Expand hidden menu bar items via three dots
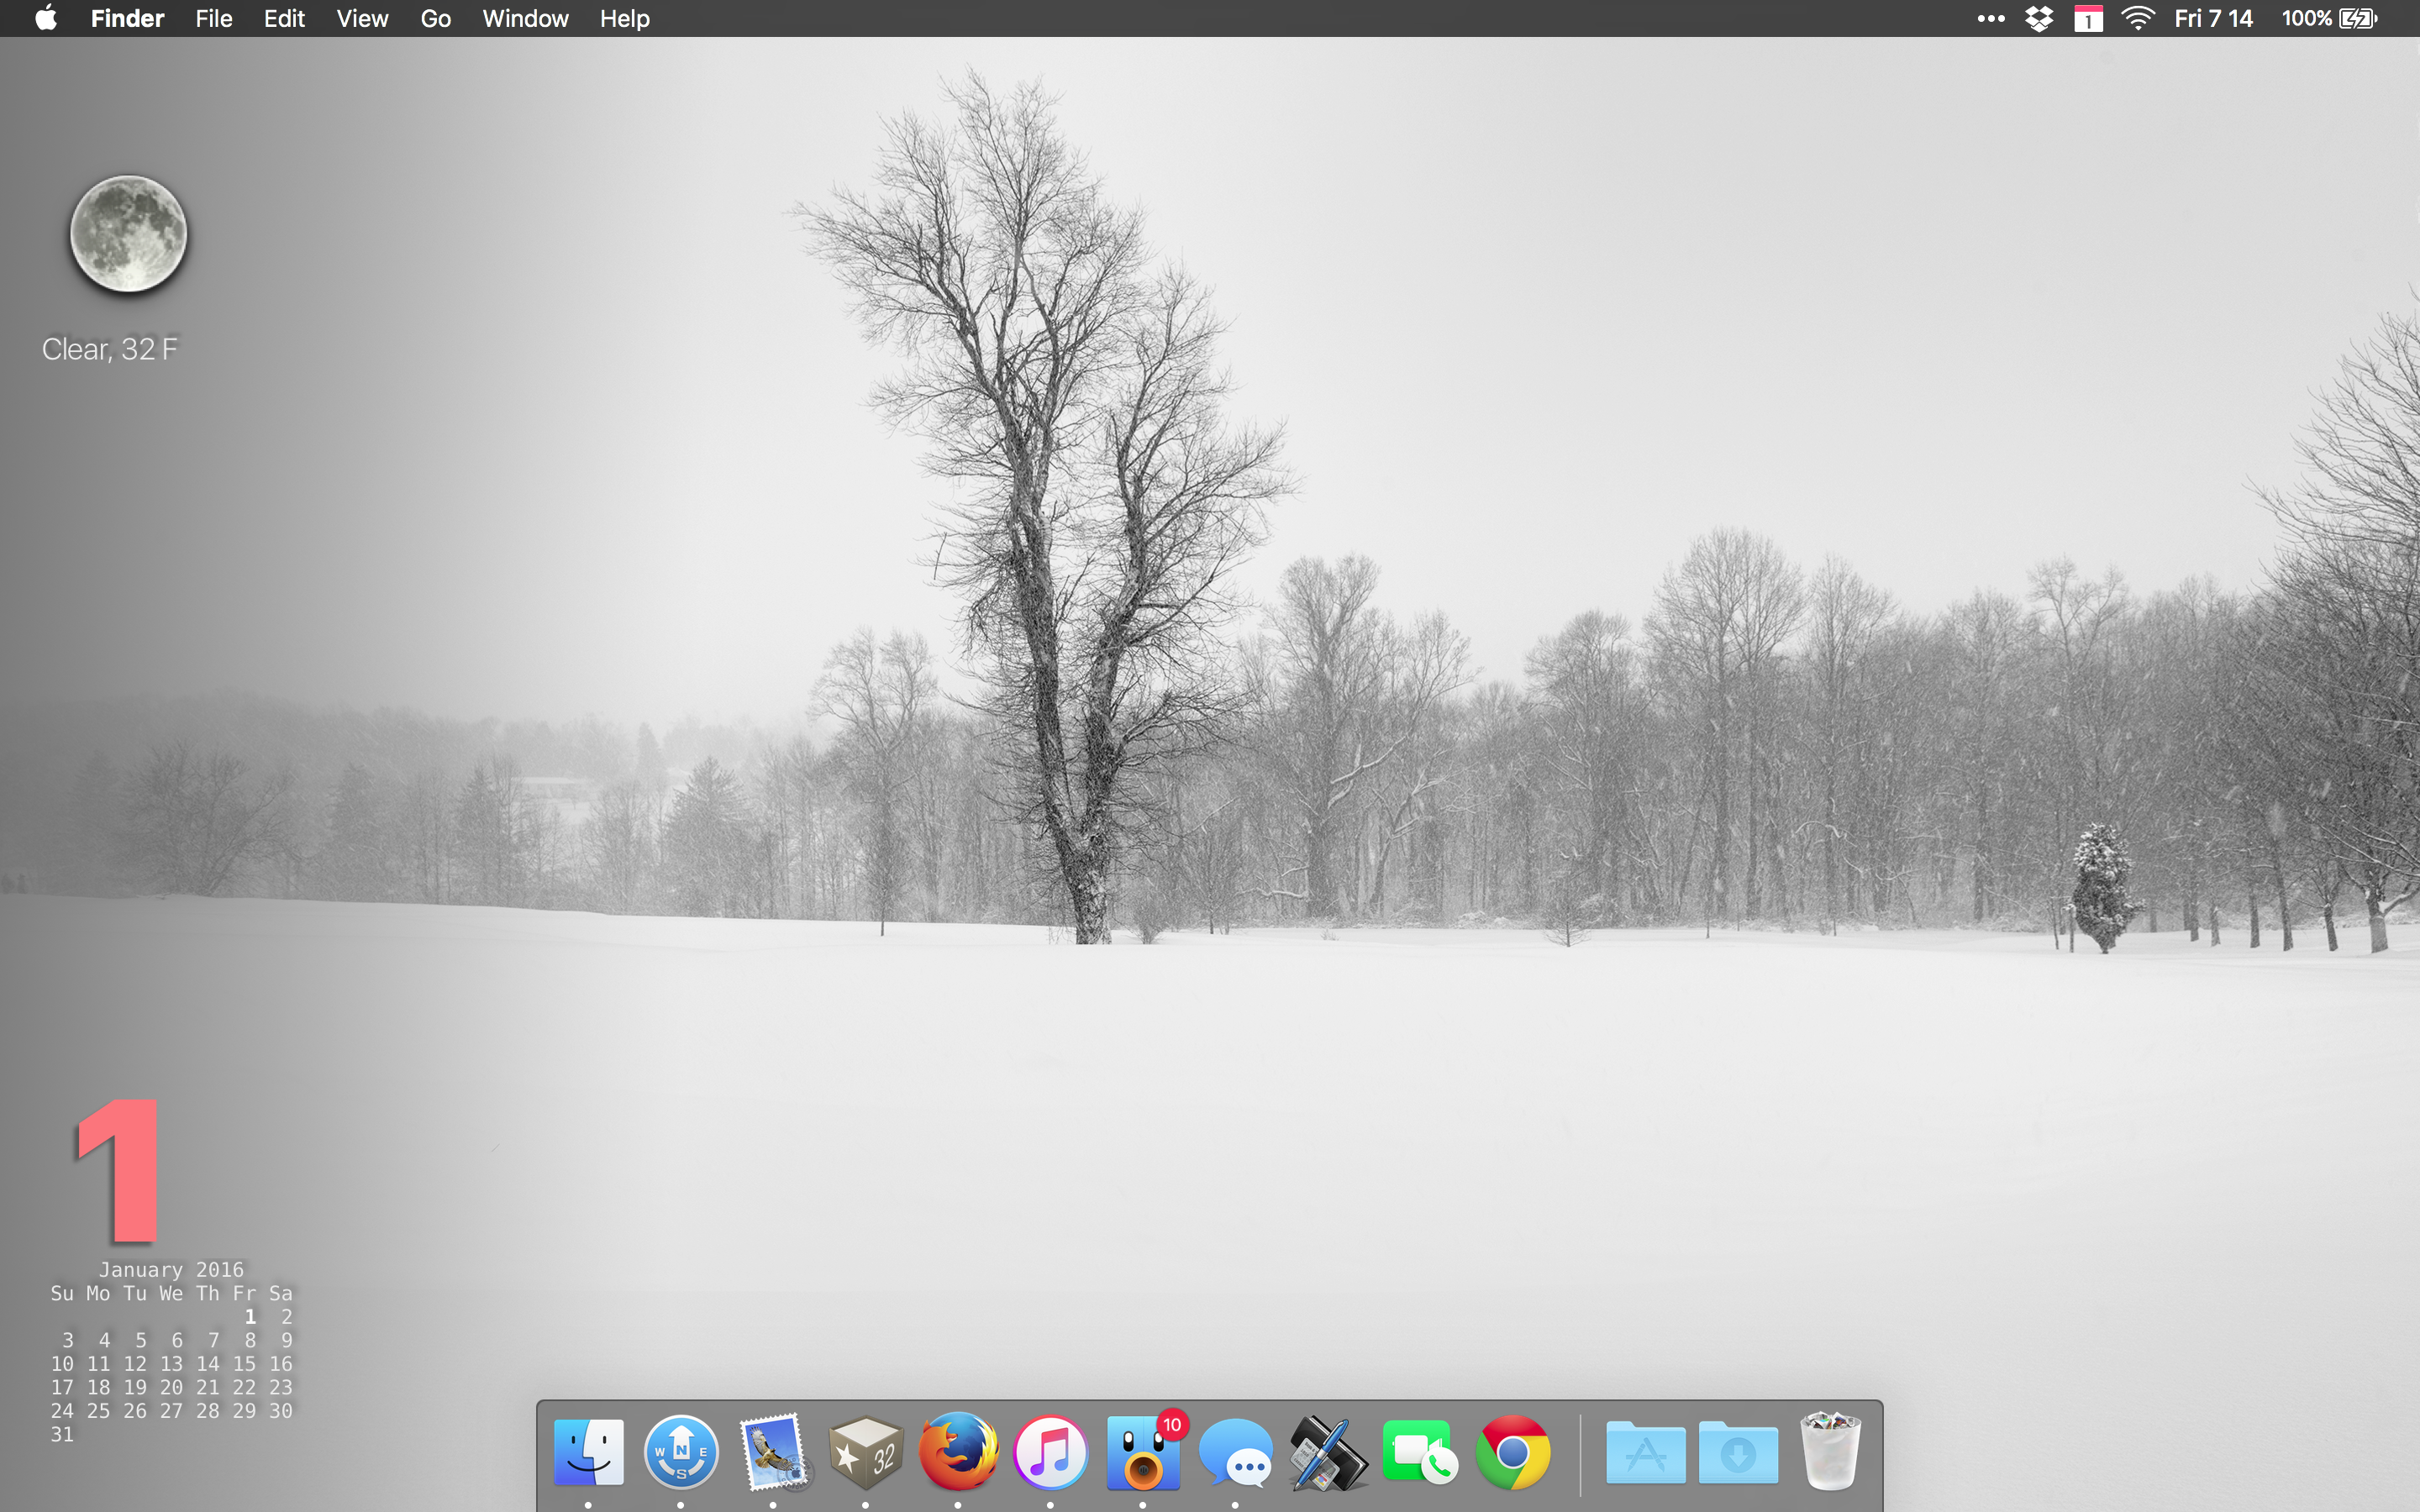The width and height of the screenshot is (2420, 1512). point(1990,19)
